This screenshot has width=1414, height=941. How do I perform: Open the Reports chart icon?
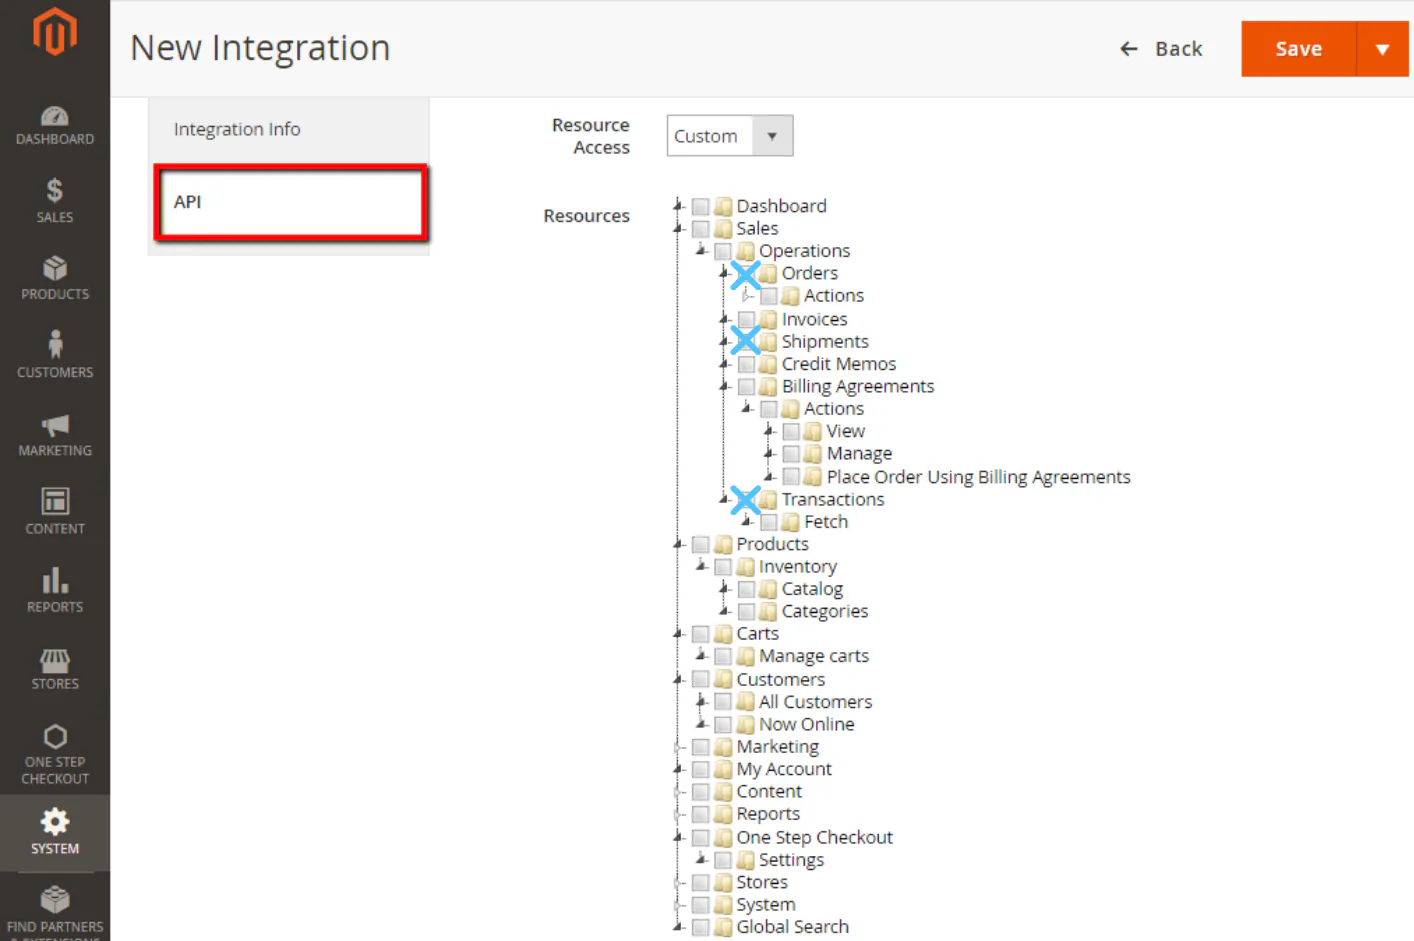55,589
